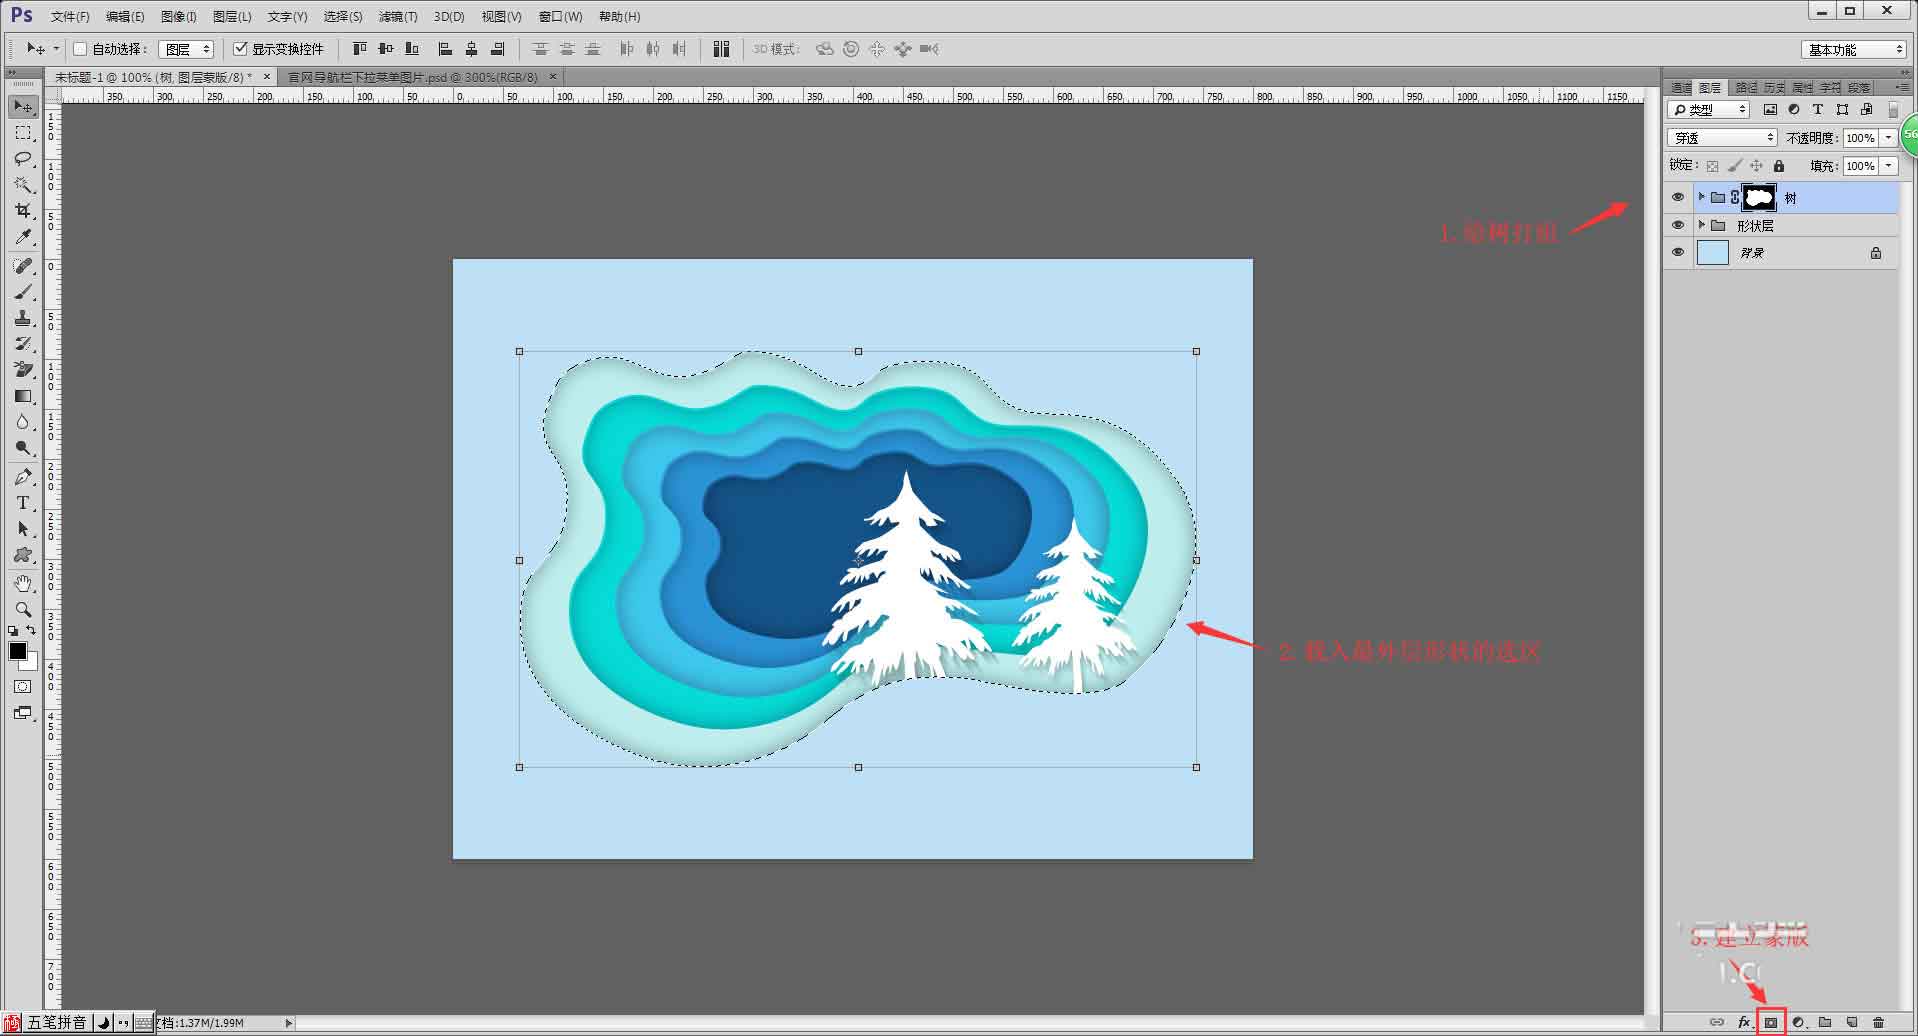Toggle Quick Mask mode icon
1918x1036 pixels.
(x=23, y=687)
